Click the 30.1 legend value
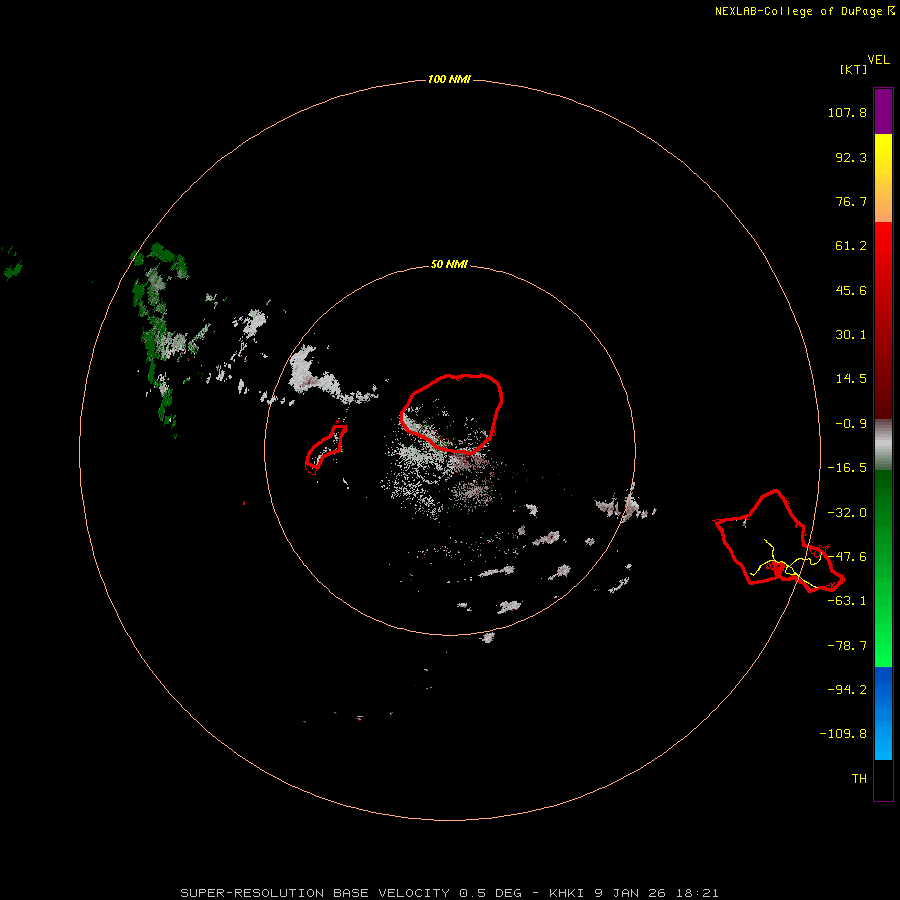The height and width of the screenshot is (900, 900). click(851, 335)
